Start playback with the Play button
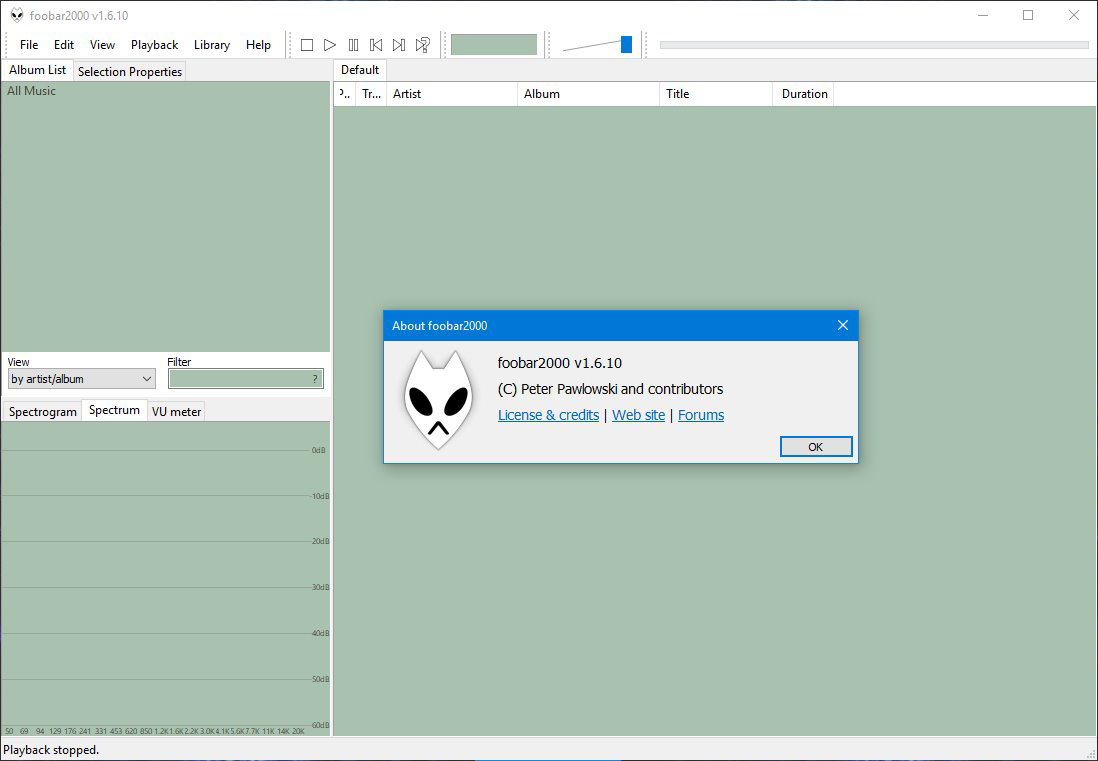This screenshot has height=761, width=1098. click(x=330, y=45)
